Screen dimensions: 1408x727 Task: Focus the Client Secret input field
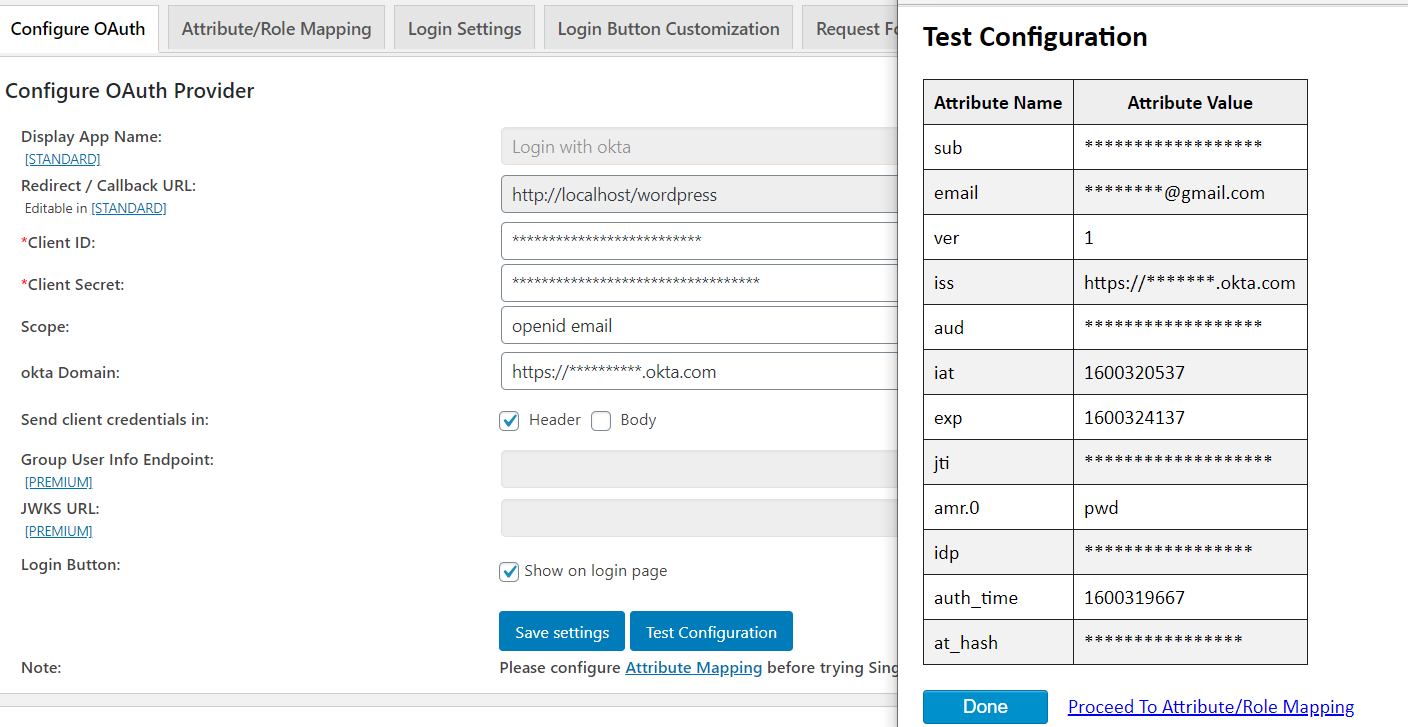[x=698, y=283]
